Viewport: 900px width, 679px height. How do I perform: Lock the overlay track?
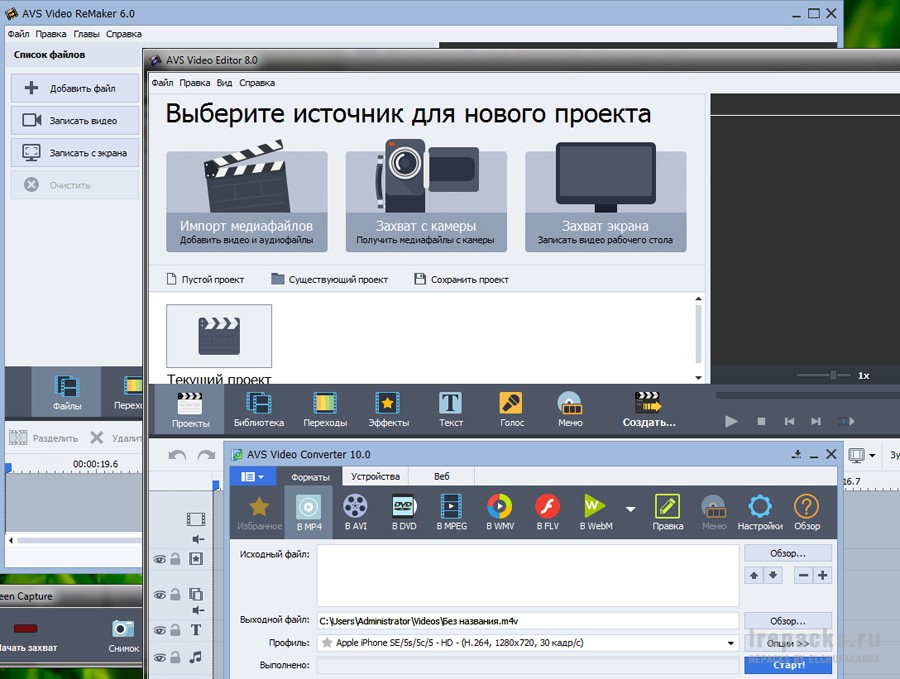[176, 594]
